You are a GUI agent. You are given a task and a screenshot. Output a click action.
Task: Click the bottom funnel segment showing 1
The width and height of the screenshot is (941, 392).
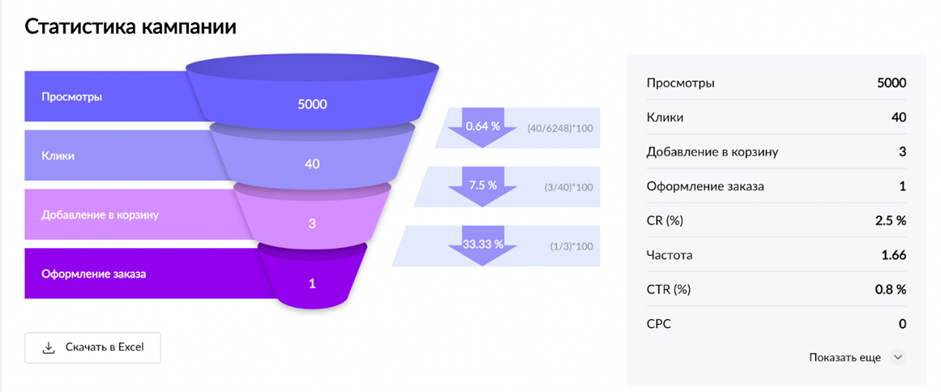point(312,277)
